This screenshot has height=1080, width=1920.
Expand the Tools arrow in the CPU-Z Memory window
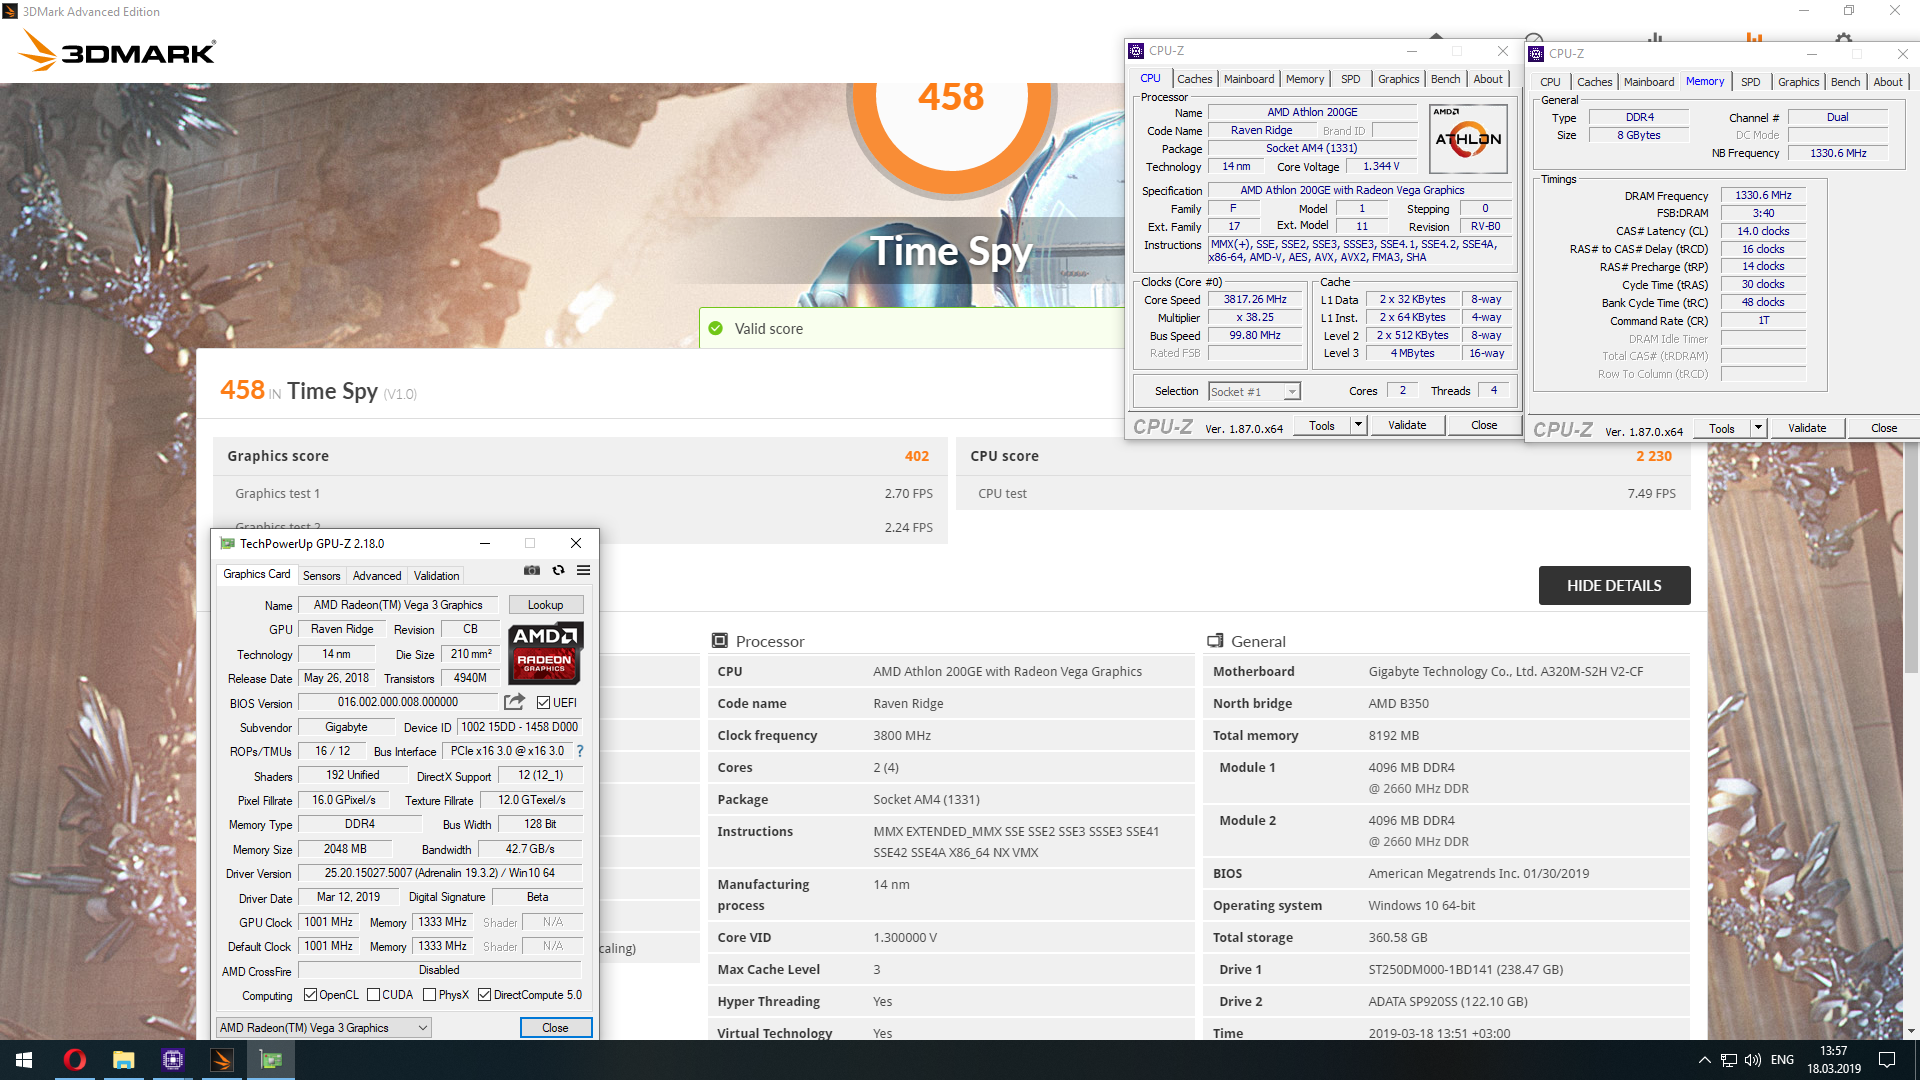pos(1758,428)
